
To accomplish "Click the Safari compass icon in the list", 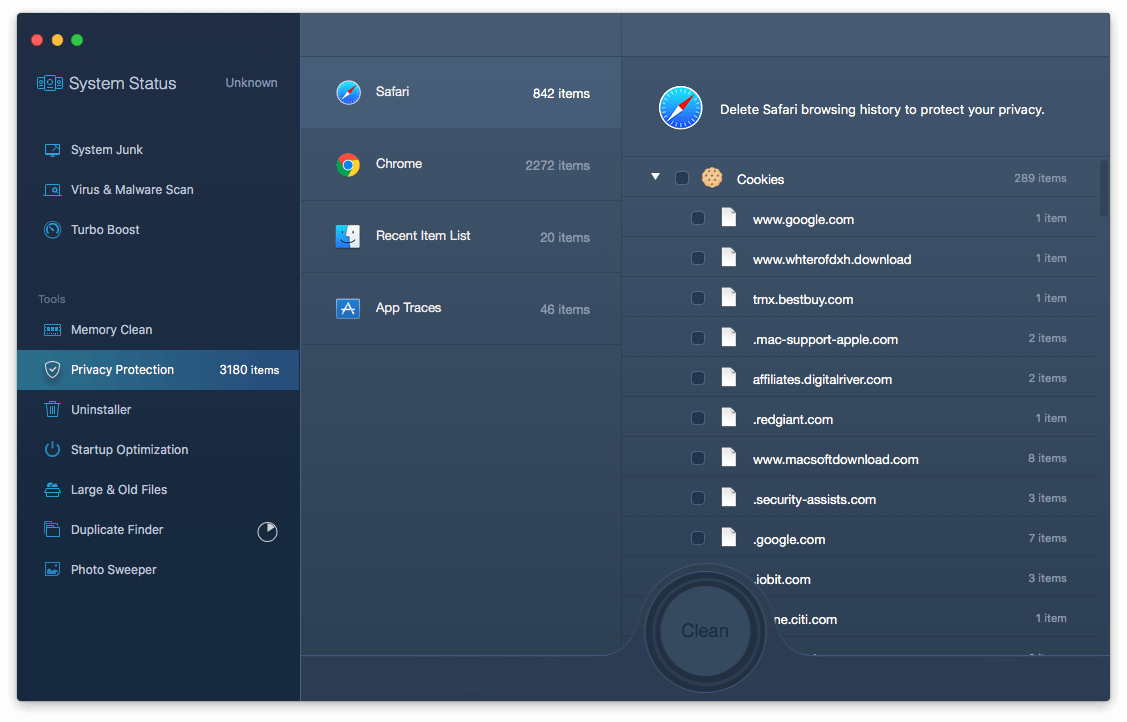I will pyautogui.click(x=349, y=93).
